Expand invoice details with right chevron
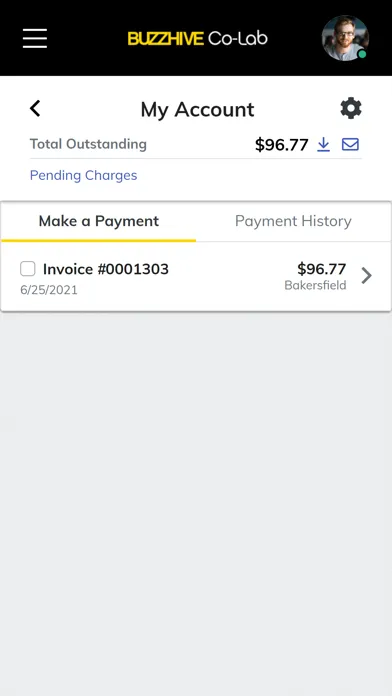The width and height of the screenshot is (392, 696). (x=367, y=276)
